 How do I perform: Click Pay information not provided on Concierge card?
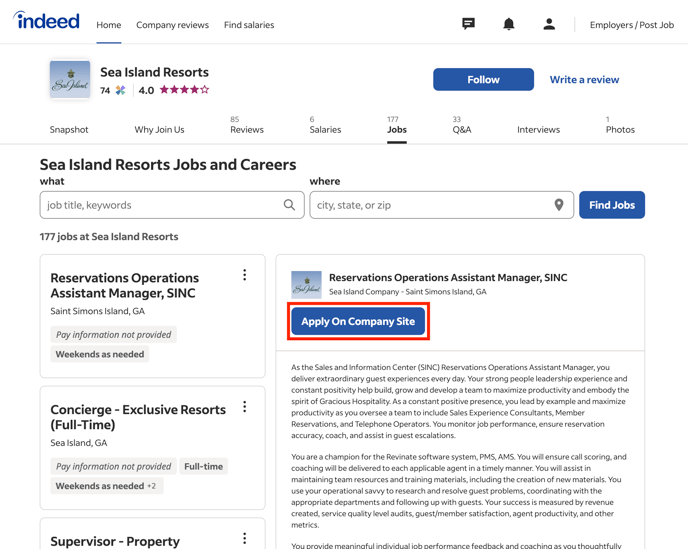pos(114,466)
